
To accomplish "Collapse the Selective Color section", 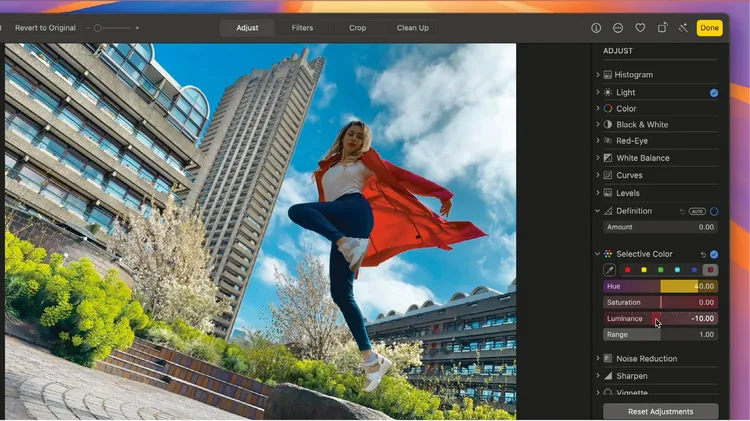I will click(x=598, y=254).
